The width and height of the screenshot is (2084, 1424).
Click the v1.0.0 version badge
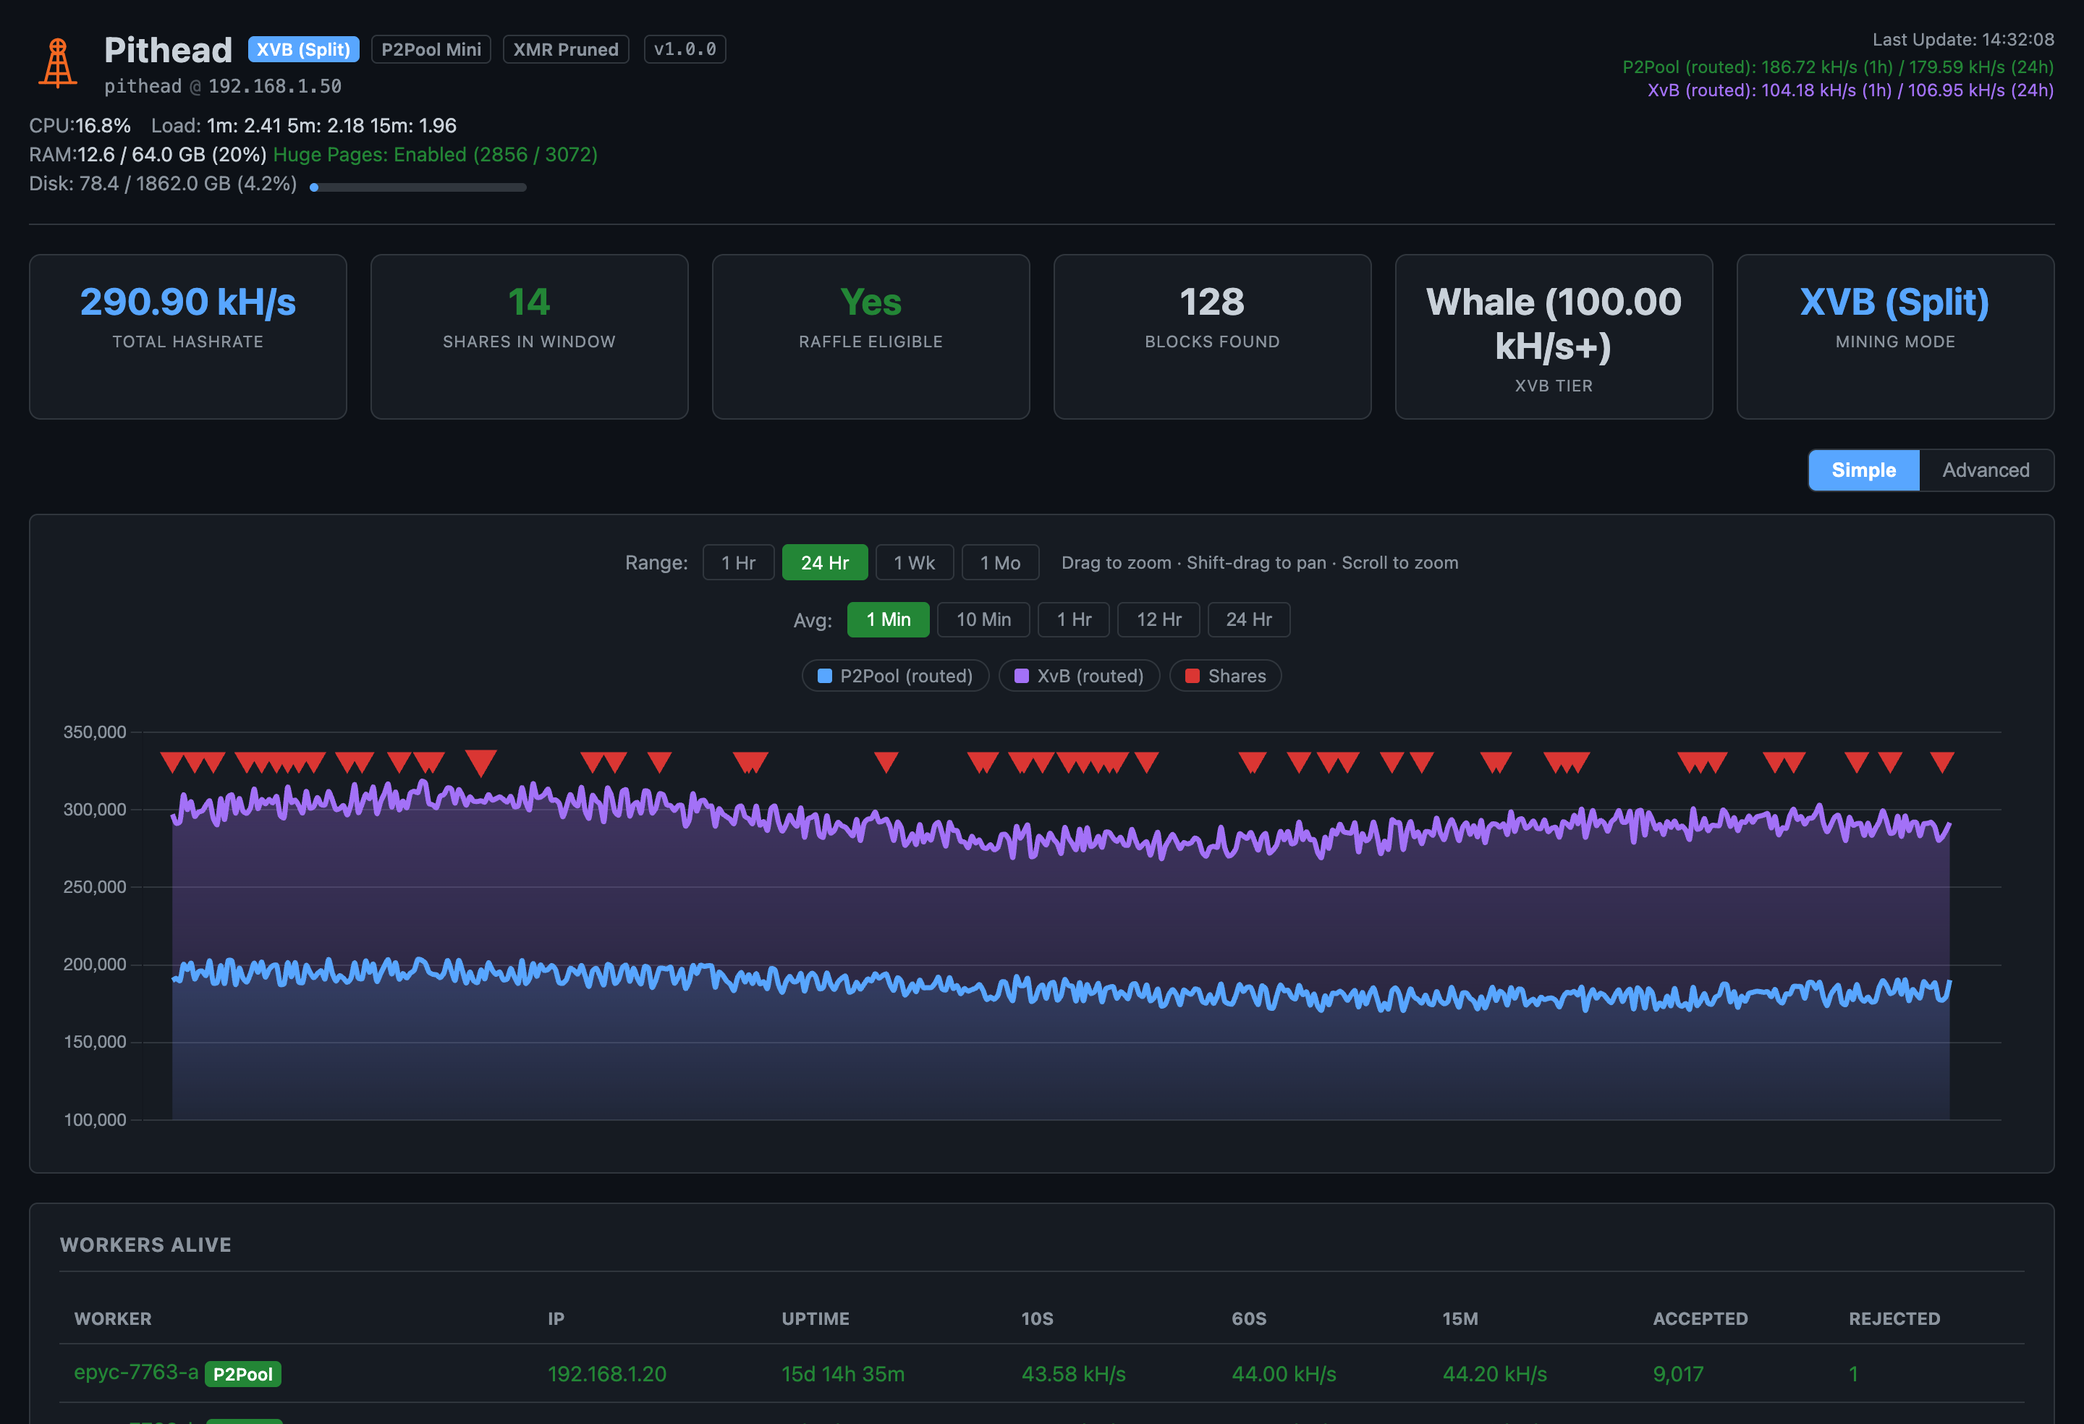point(685,49)
